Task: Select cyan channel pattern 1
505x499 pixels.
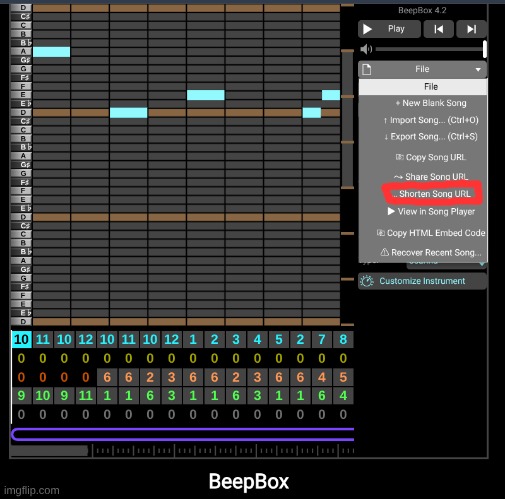Action: pos(193,339)
